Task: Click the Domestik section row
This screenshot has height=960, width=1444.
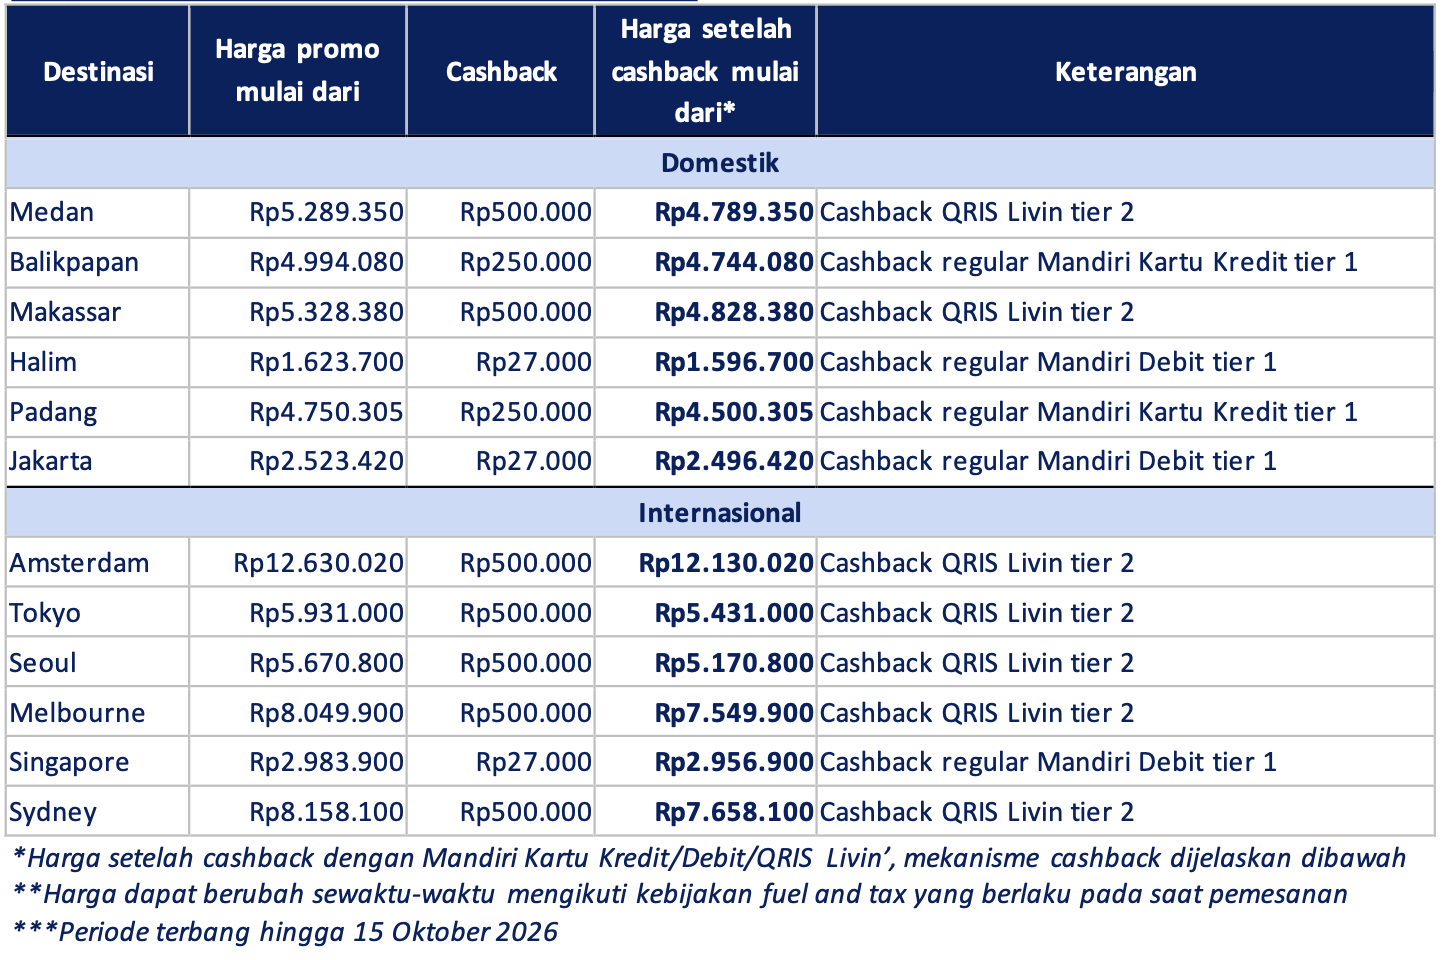Action: point(720,163)
